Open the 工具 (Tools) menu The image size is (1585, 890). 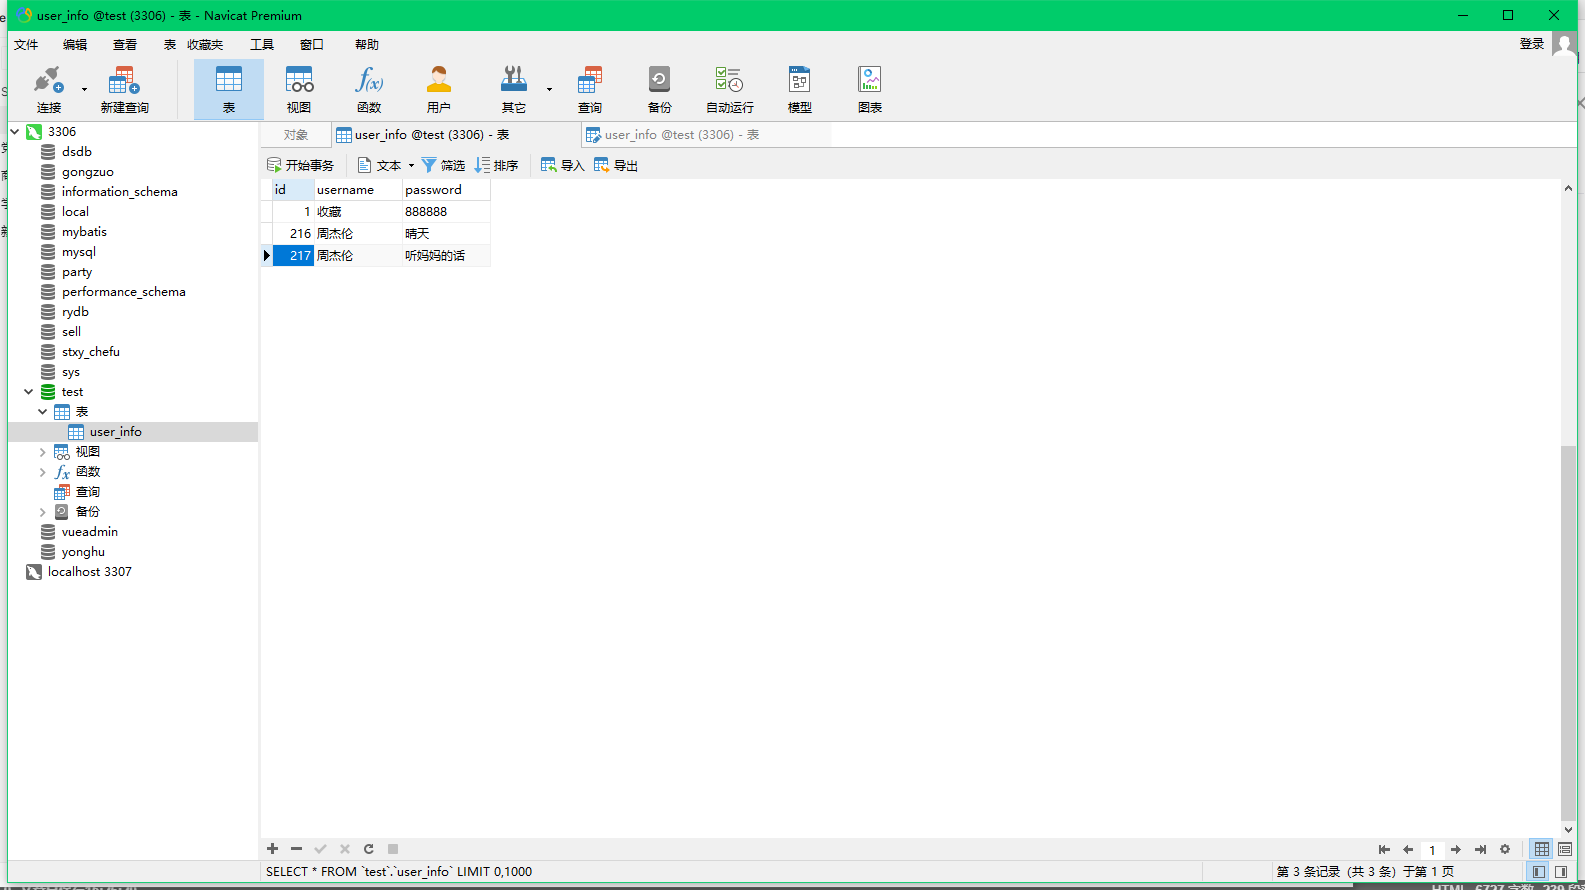pos(262,45)
